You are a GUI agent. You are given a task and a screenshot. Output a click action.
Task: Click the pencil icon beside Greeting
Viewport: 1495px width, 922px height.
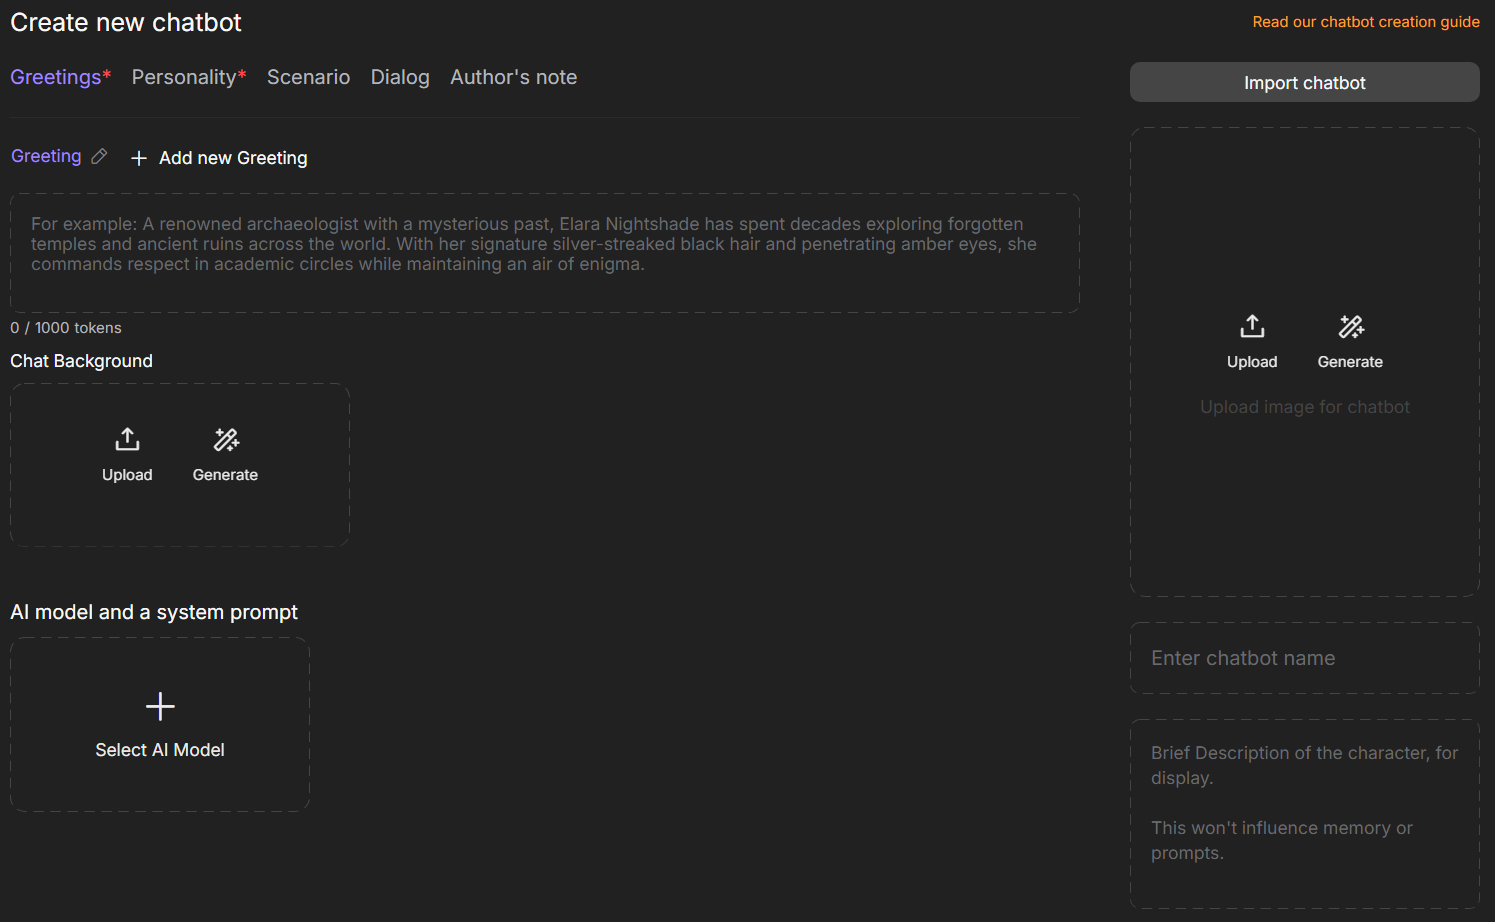pos(99,156)
